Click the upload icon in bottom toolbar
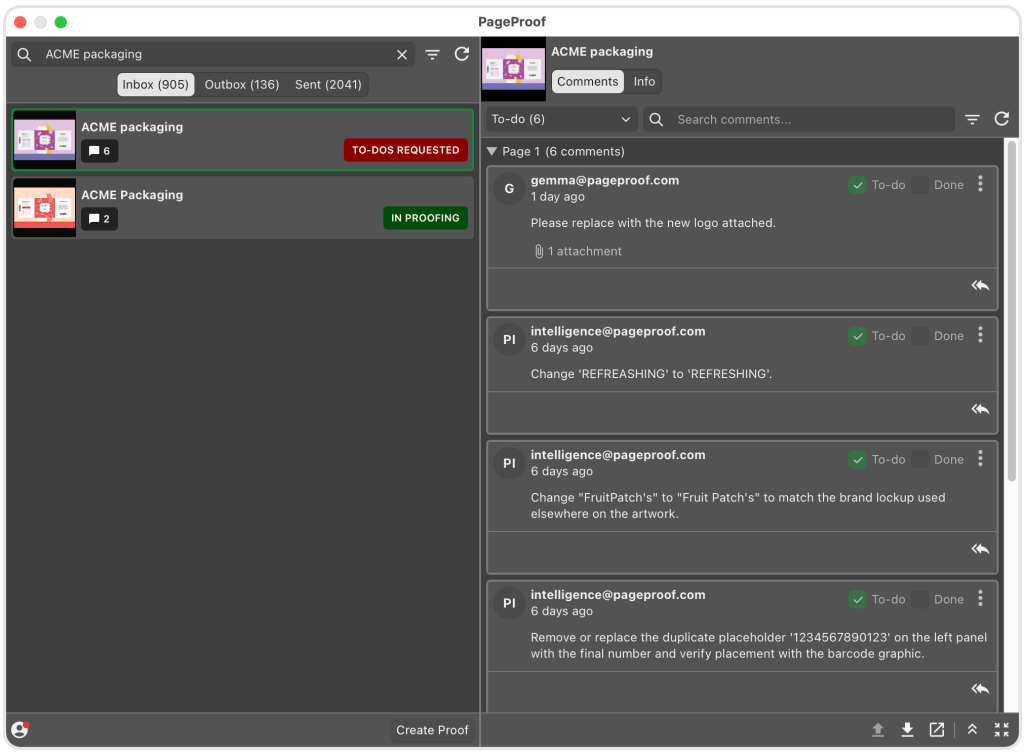Screen dimensions: 1024x753 (878, 730)
